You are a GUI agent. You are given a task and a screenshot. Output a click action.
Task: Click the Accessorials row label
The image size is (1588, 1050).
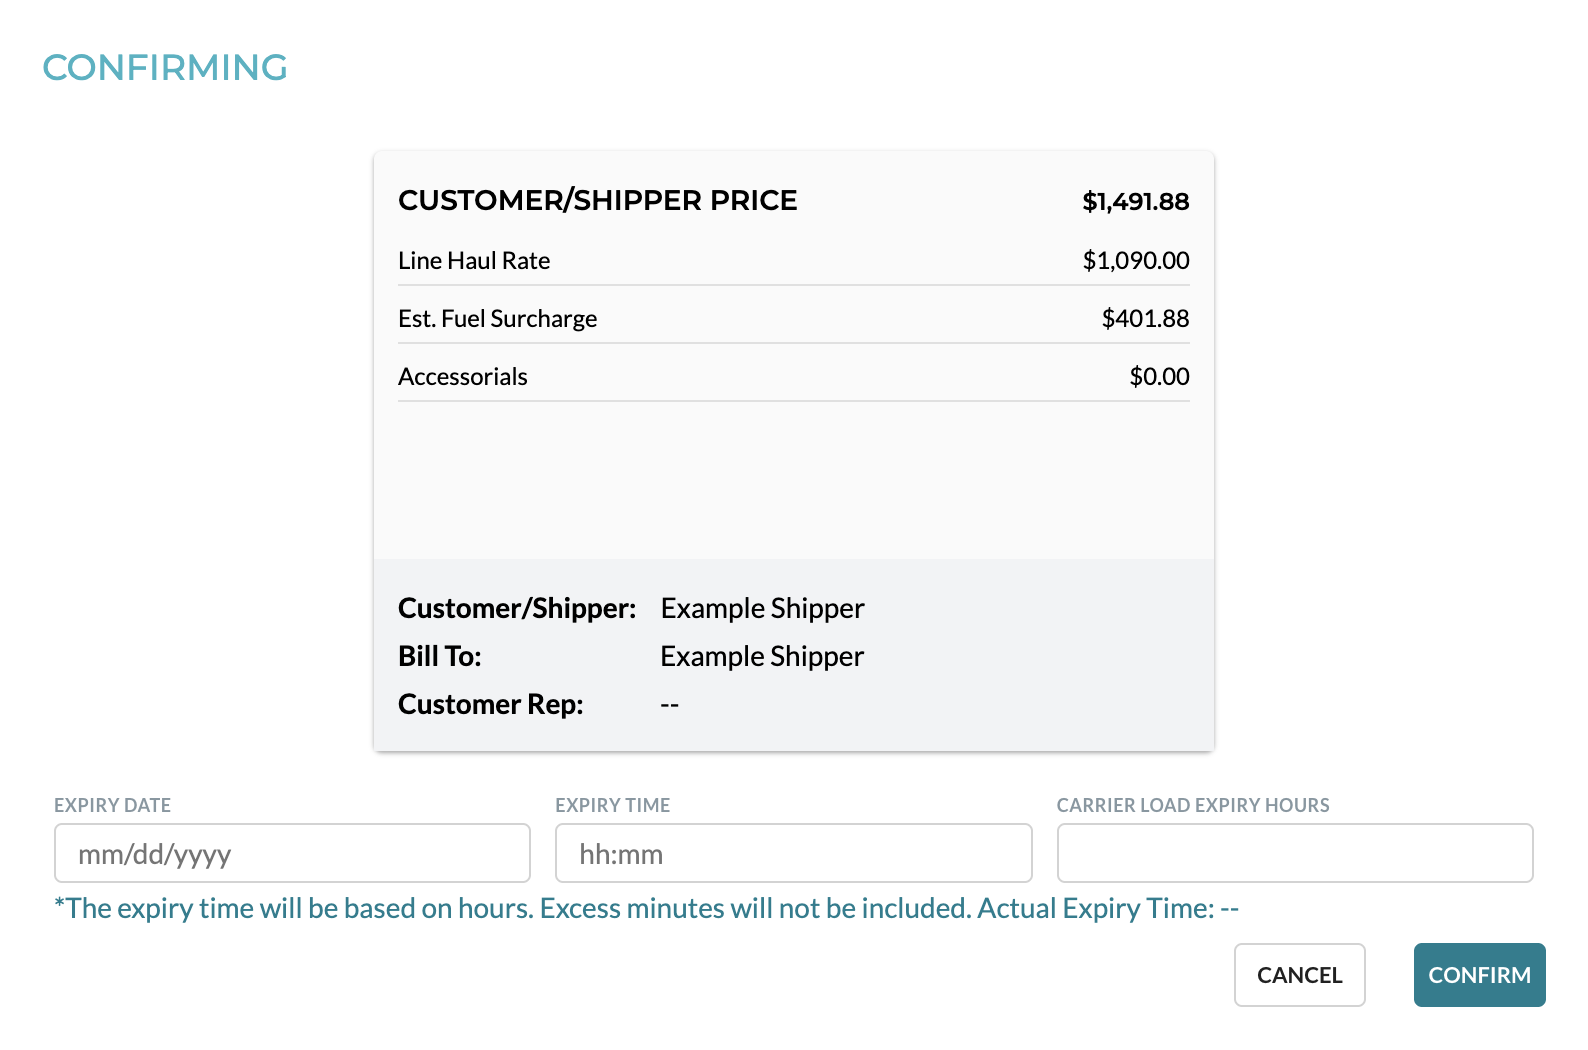point(463,377)
